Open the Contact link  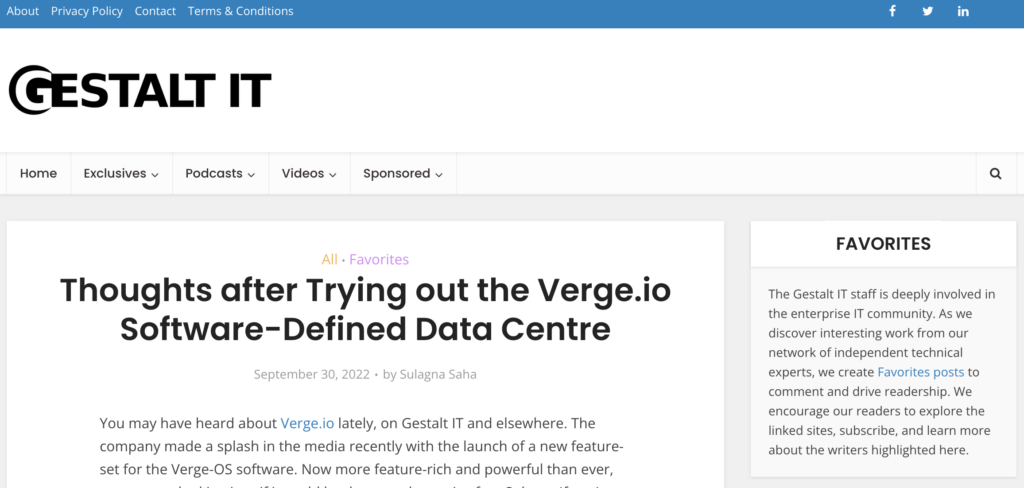tap(155, 11)
